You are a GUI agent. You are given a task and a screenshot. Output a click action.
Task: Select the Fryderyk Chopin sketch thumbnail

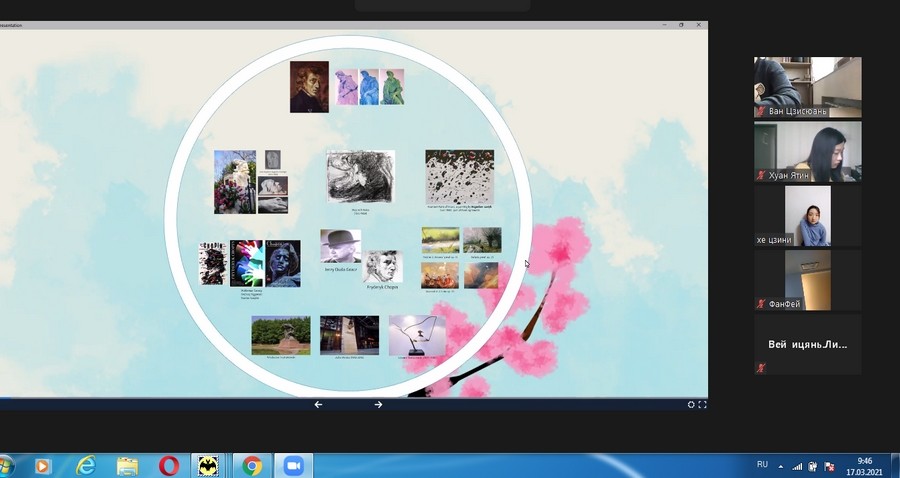(381, 267)
